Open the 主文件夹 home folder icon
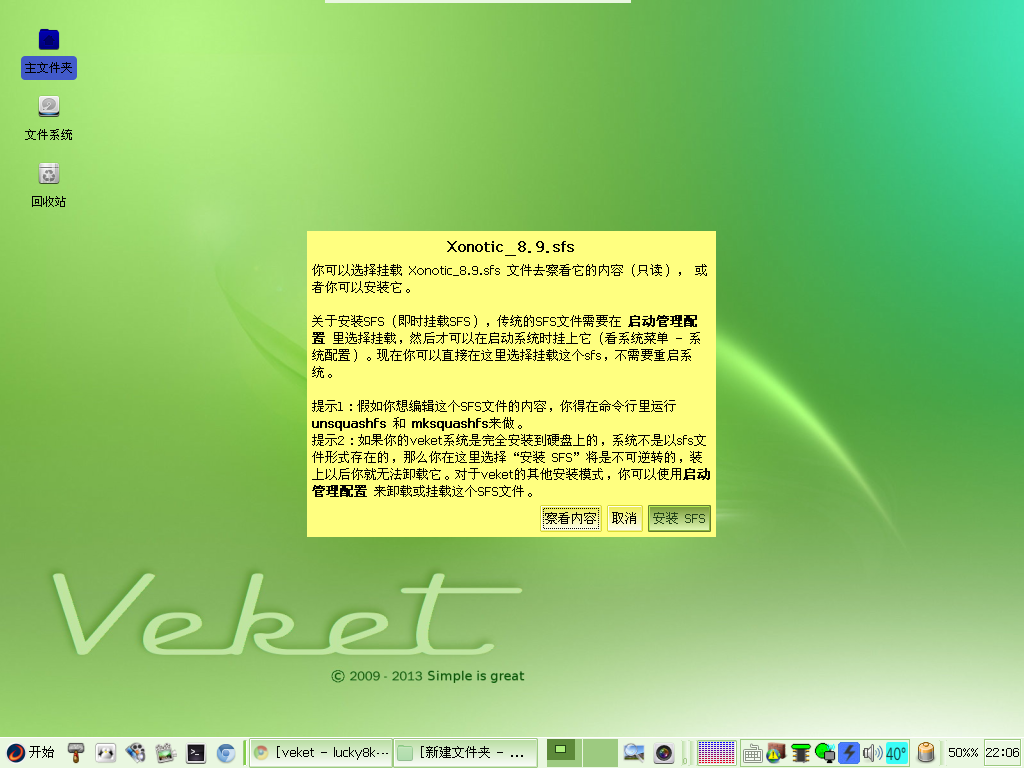The width and height of the screenshot is (1024, 768). point(49,54)
